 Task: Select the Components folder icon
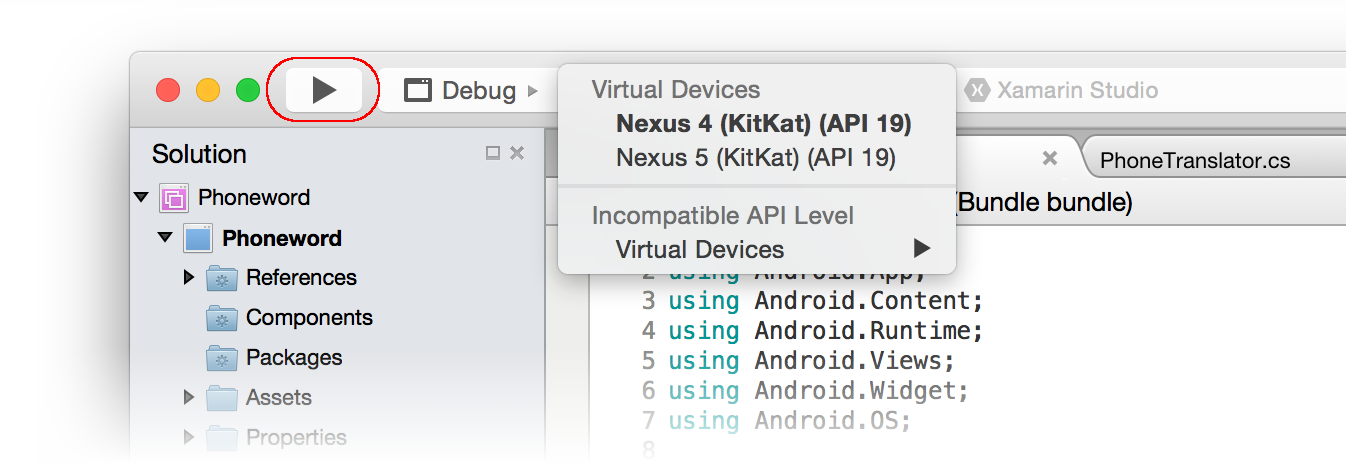(x=221, y=318)
